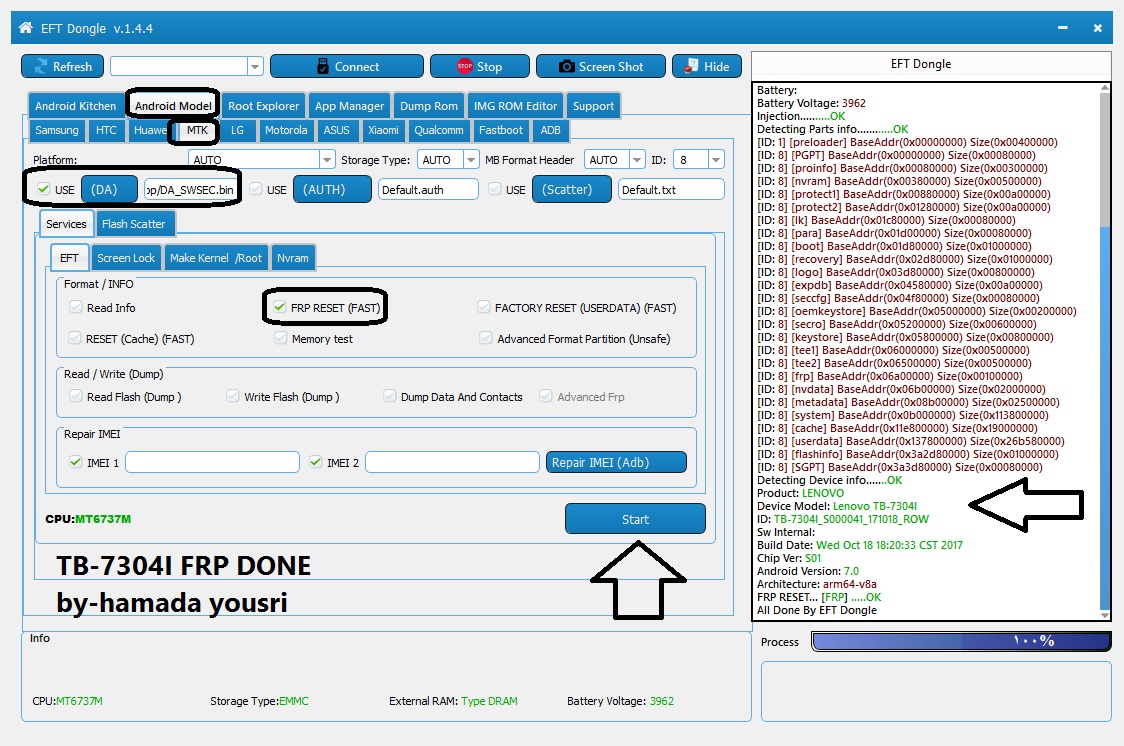Screen dimensions: 1124x746
Task: Click the Default.auth file field
Action: click(x=428, y=189)
